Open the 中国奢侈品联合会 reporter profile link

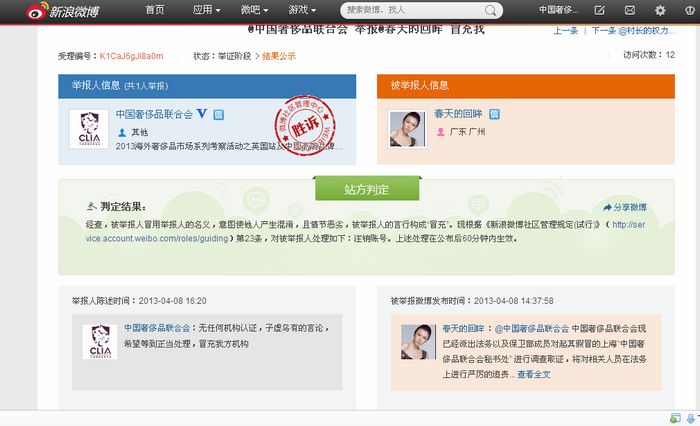tap(154, 114)
